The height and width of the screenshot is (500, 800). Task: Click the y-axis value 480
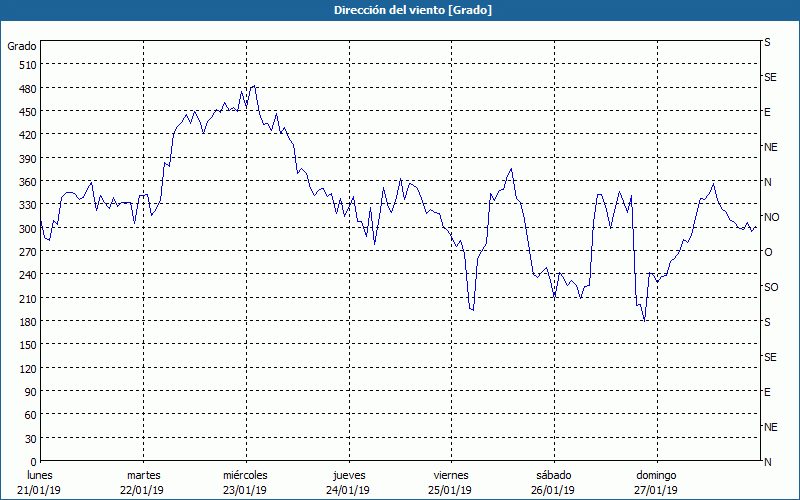(28, 89)
